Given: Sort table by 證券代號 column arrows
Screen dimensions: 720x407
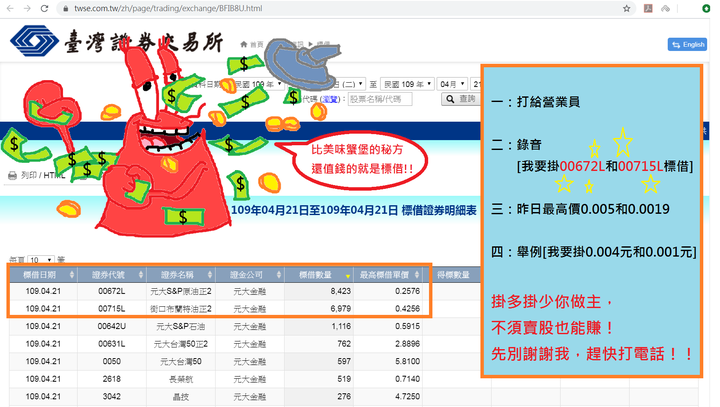Looking at the screenshot, I should (141, 275).
